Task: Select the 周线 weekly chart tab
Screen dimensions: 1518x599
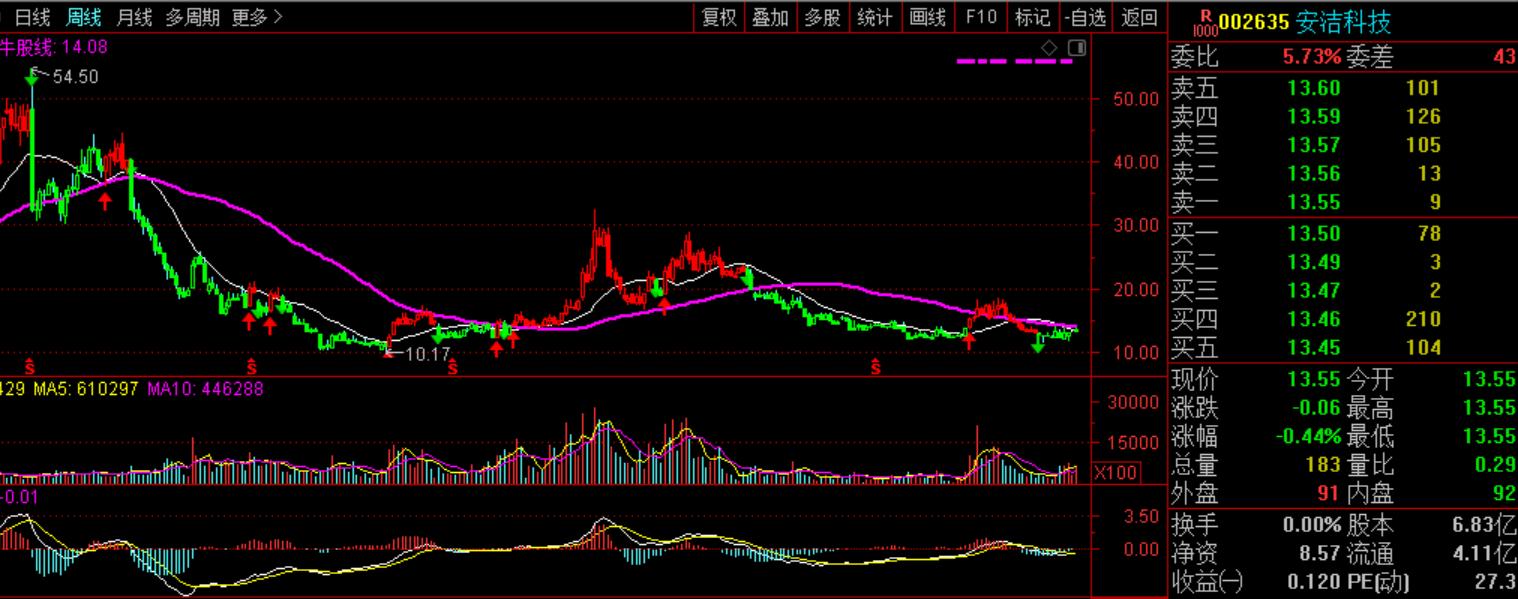Action: click(x=83, y=17)
